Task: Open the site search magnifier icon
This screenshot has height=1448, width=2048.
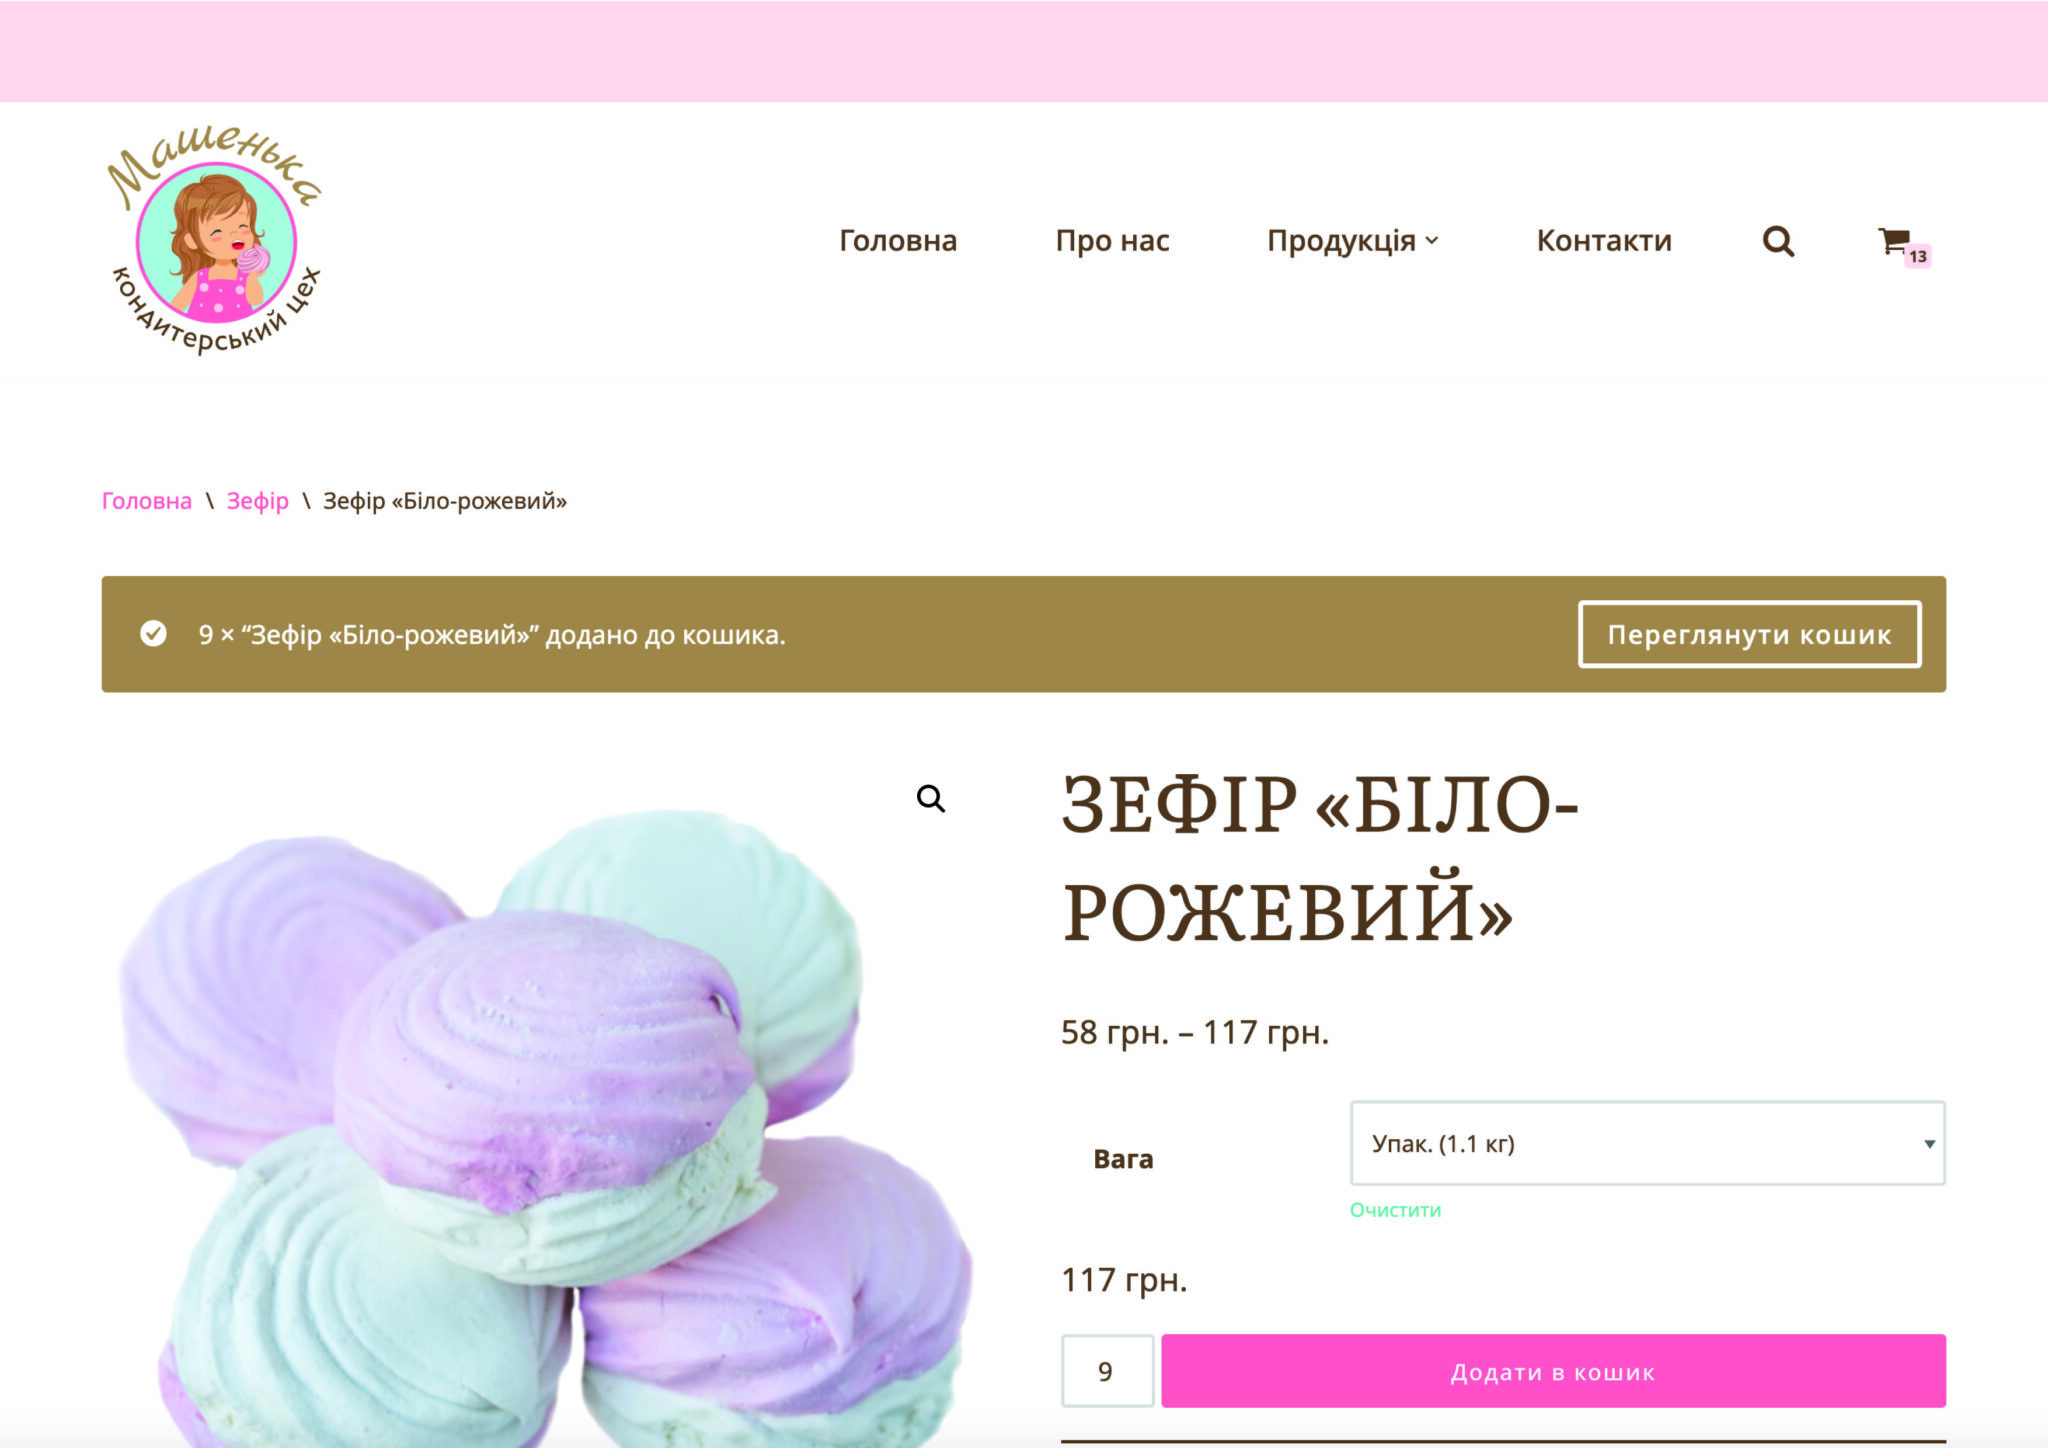Action: click(x=1778, y=241)
